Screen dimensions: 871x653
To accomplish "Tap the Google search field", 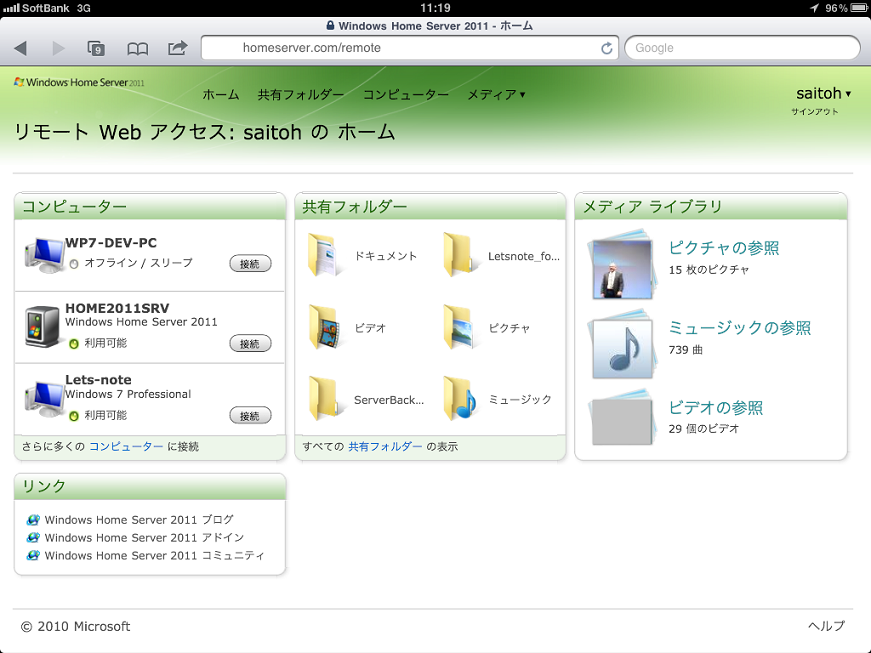I will [742, 48].
